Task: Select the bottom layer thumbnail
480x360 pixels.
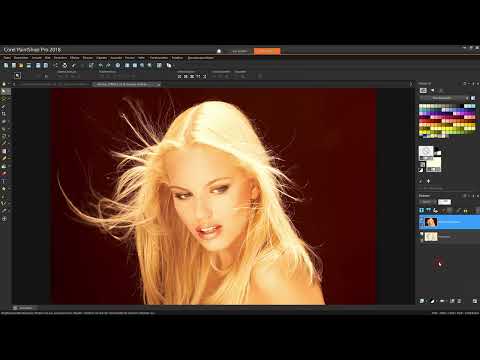Action: click(431, 236)
